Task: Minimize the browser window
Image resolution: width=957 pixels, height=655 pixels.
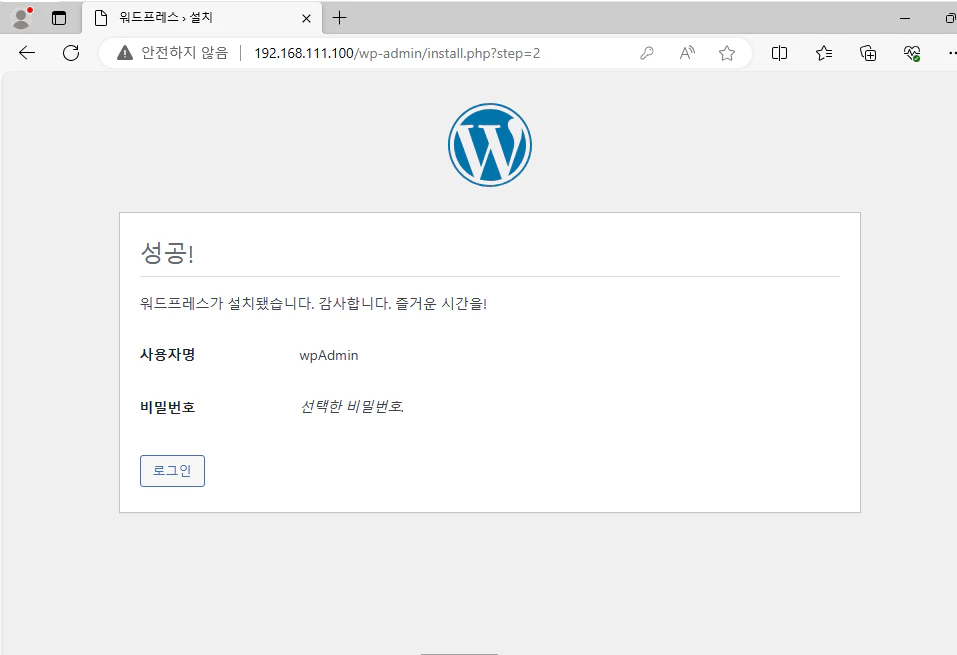Action: 905,18
